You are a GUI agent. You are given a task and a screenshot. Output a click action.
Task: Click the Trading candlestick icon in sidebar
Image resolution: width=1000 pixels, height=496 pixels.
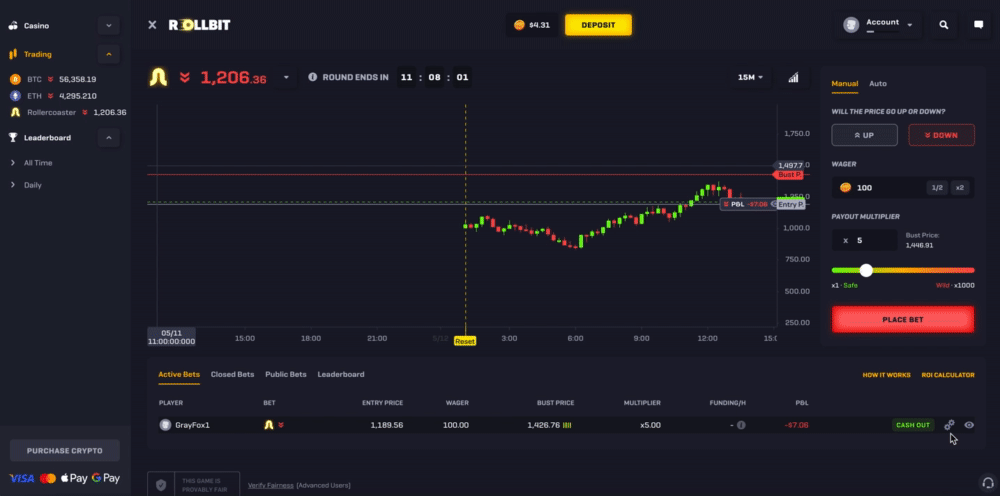(13, 54)
